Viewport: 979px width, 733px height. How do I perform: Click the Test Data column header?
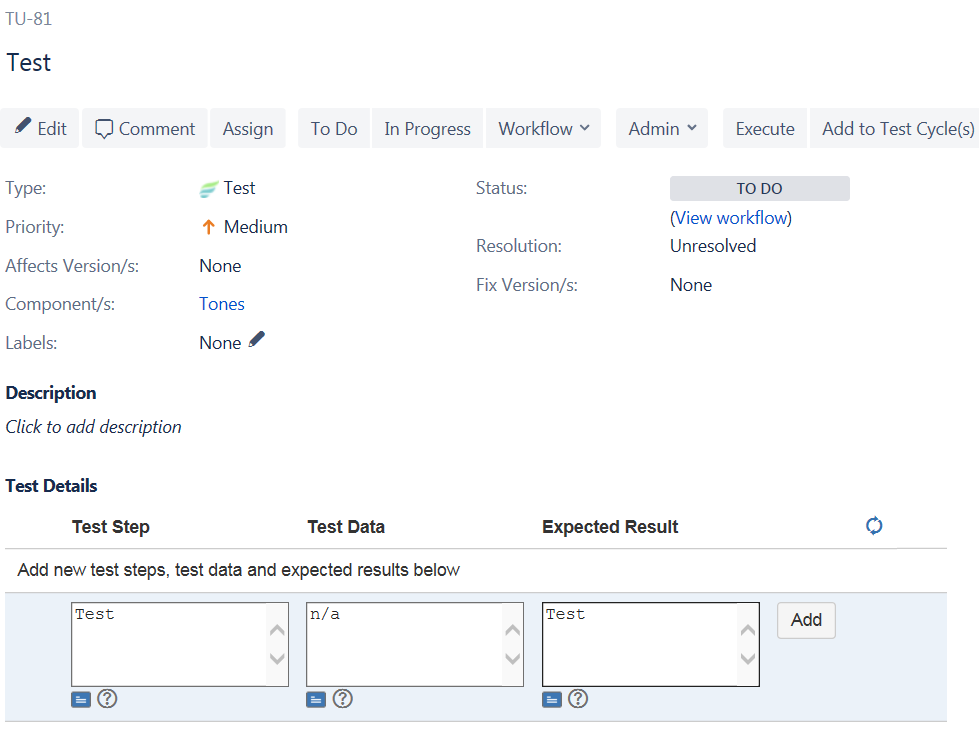[x=346, y=526]
